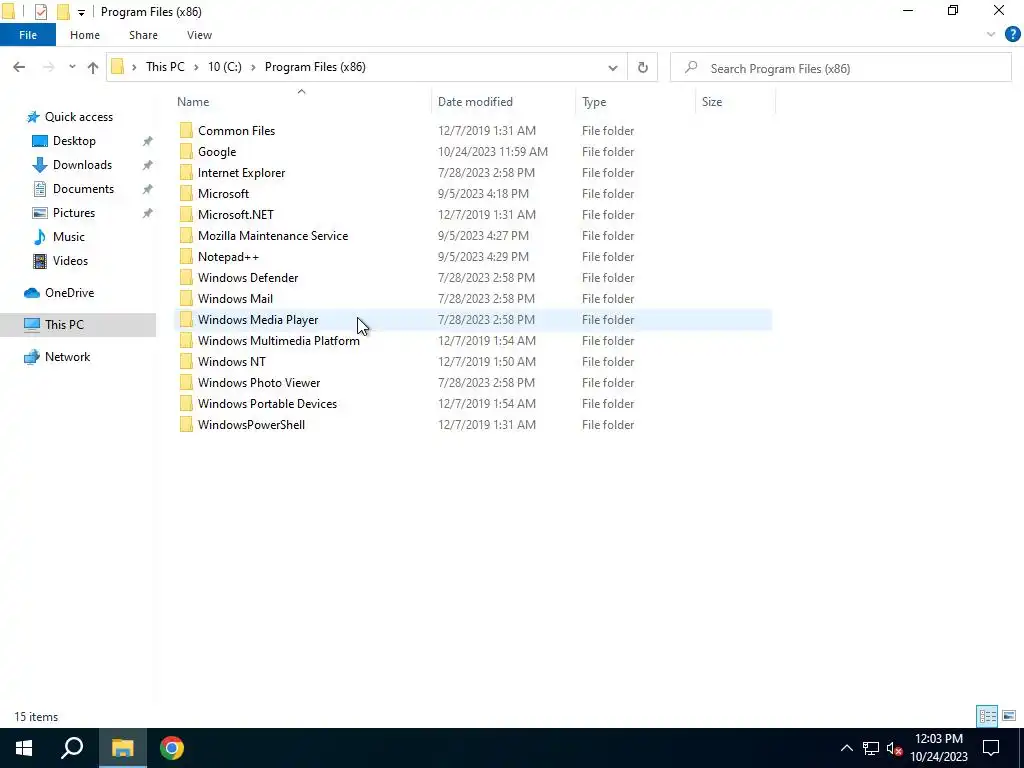The image size is (1024, 768).
Task: Sort by the Size column header
Action: click(711, 102)
